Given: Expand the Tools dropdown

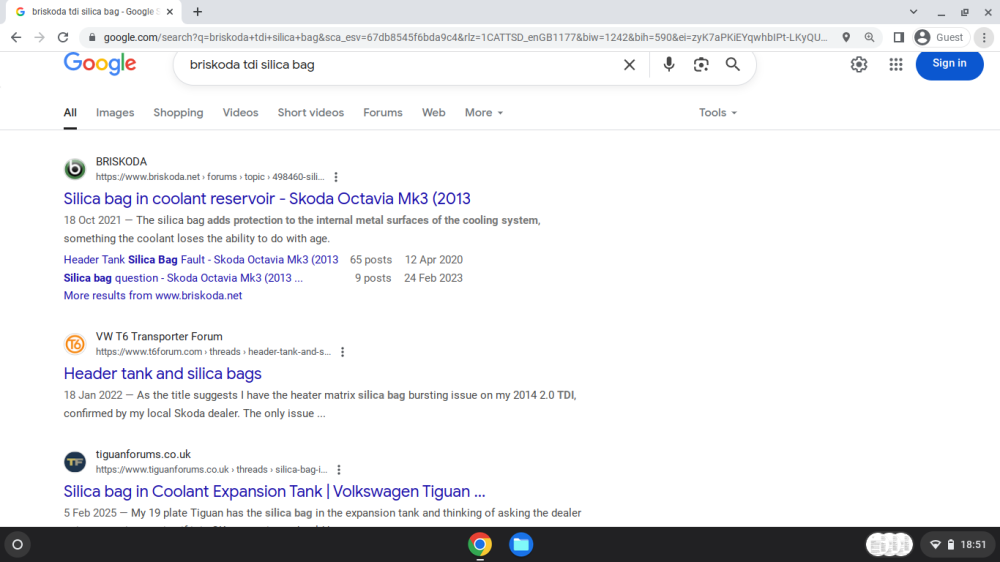Looking at the screenshot, I should 717,113.
